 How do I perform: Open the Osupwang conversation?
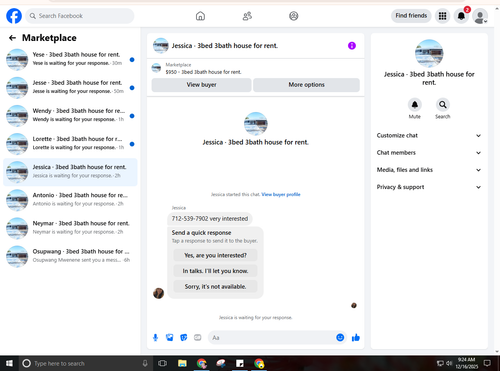[x=70, y=256]
